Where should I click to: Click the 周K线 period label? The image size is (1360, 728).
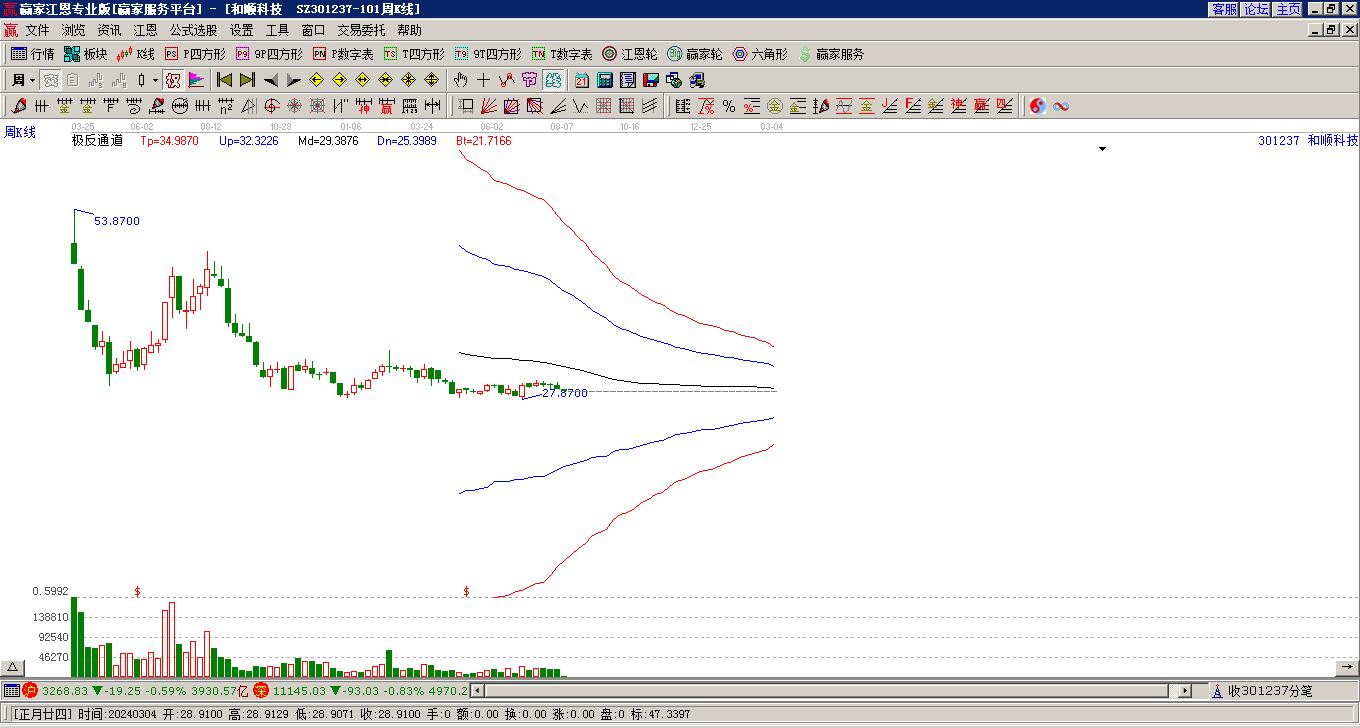[x=20, y=132]
